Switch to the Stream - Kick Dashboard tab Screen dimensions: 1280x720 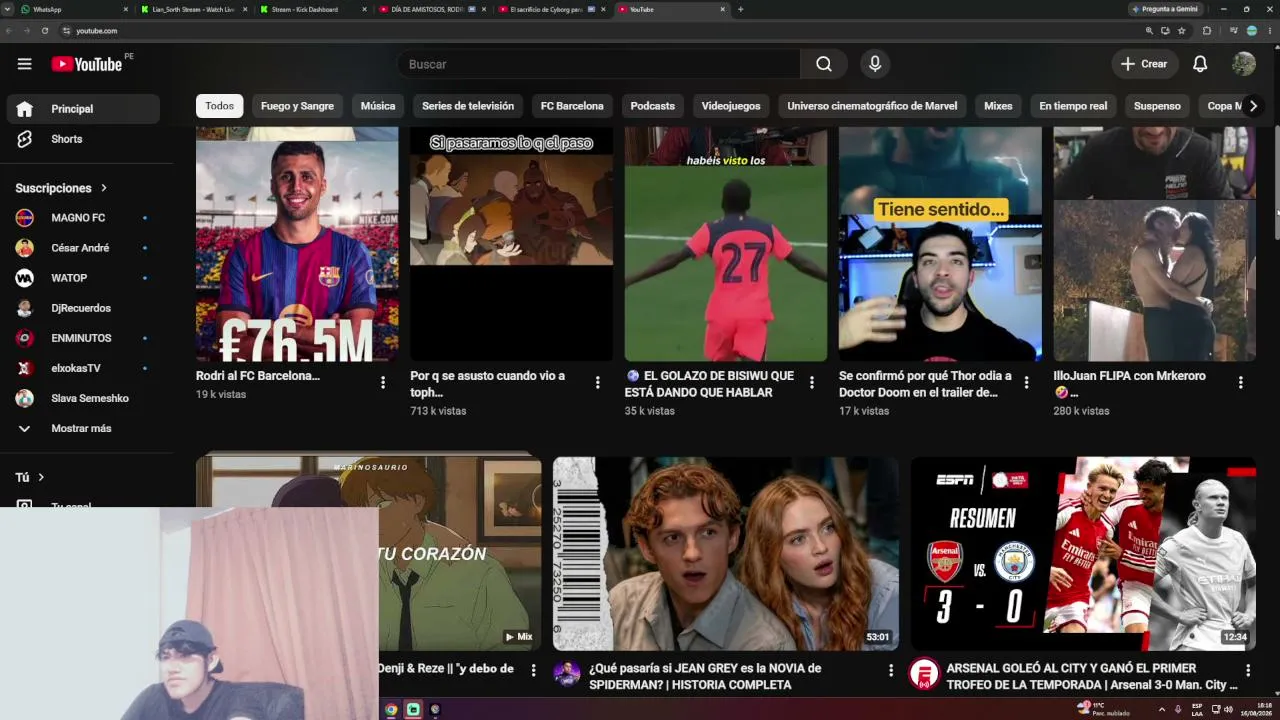(x=312, y=9)
